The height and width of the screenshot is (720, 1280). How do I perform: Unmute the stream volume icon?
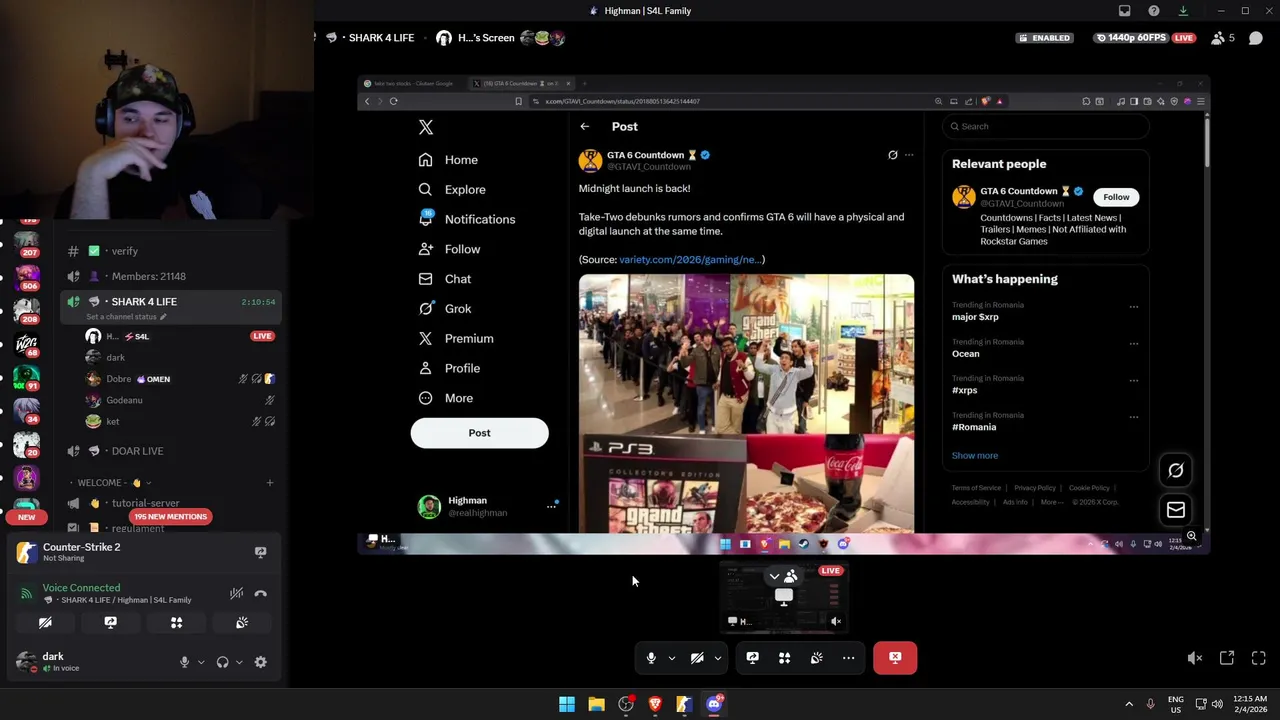coord(1194,658)
